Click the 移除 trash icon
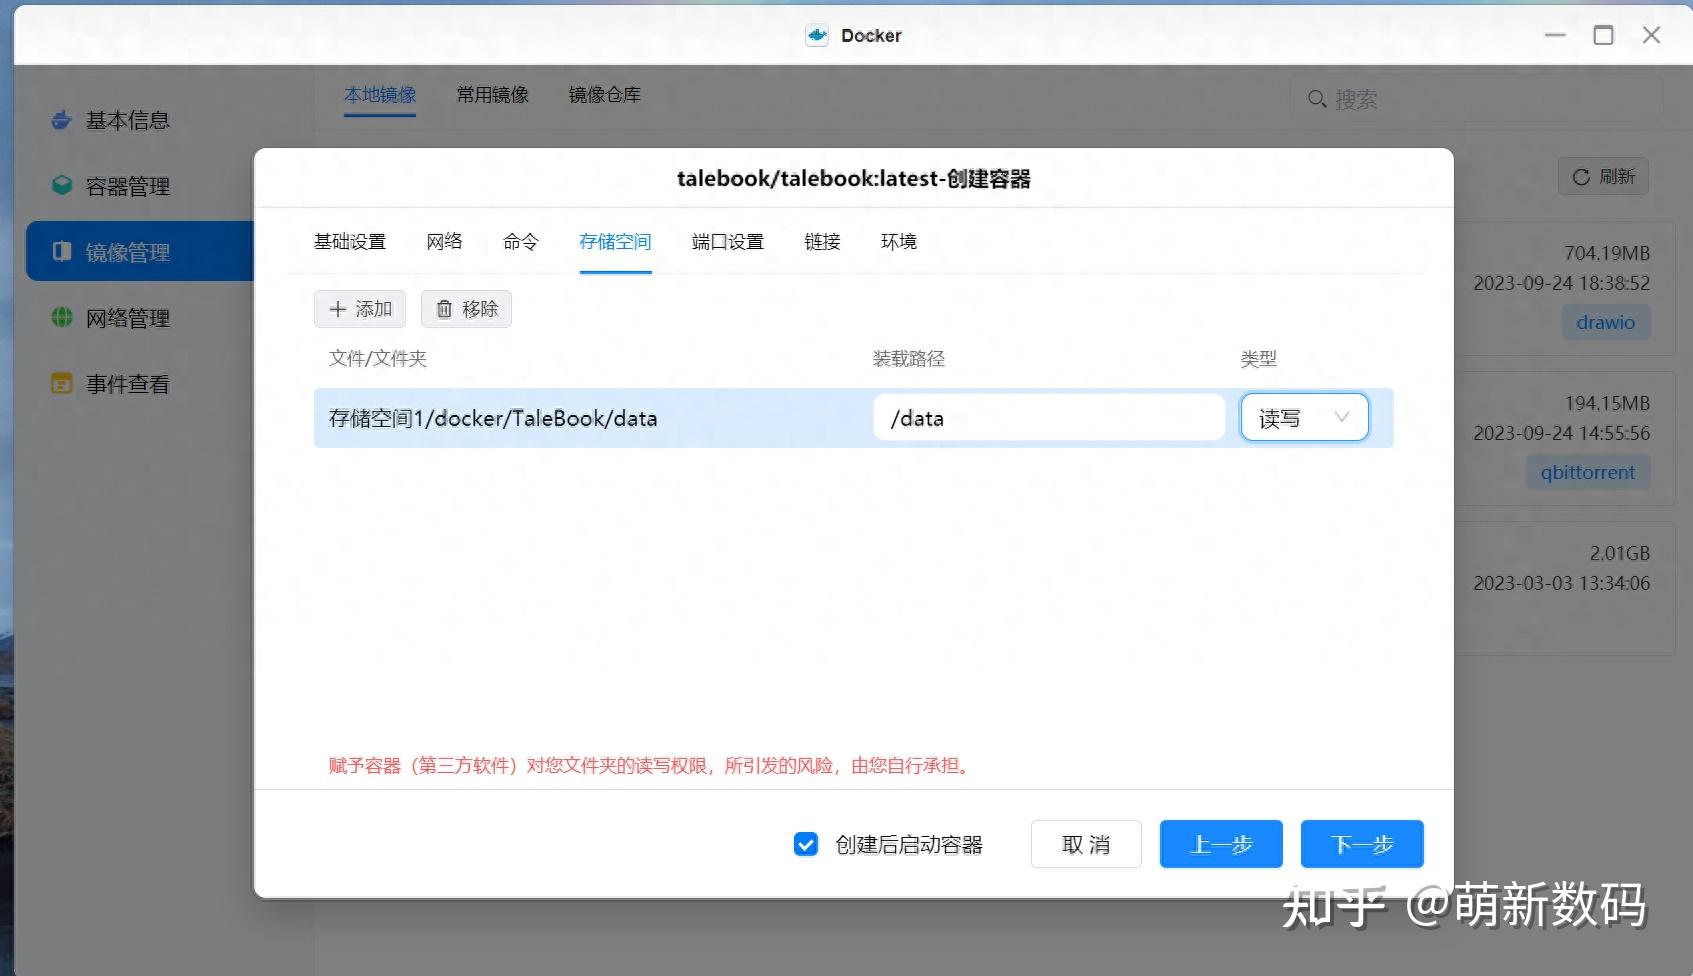The image size is (1693, 976). coord(446,309)
